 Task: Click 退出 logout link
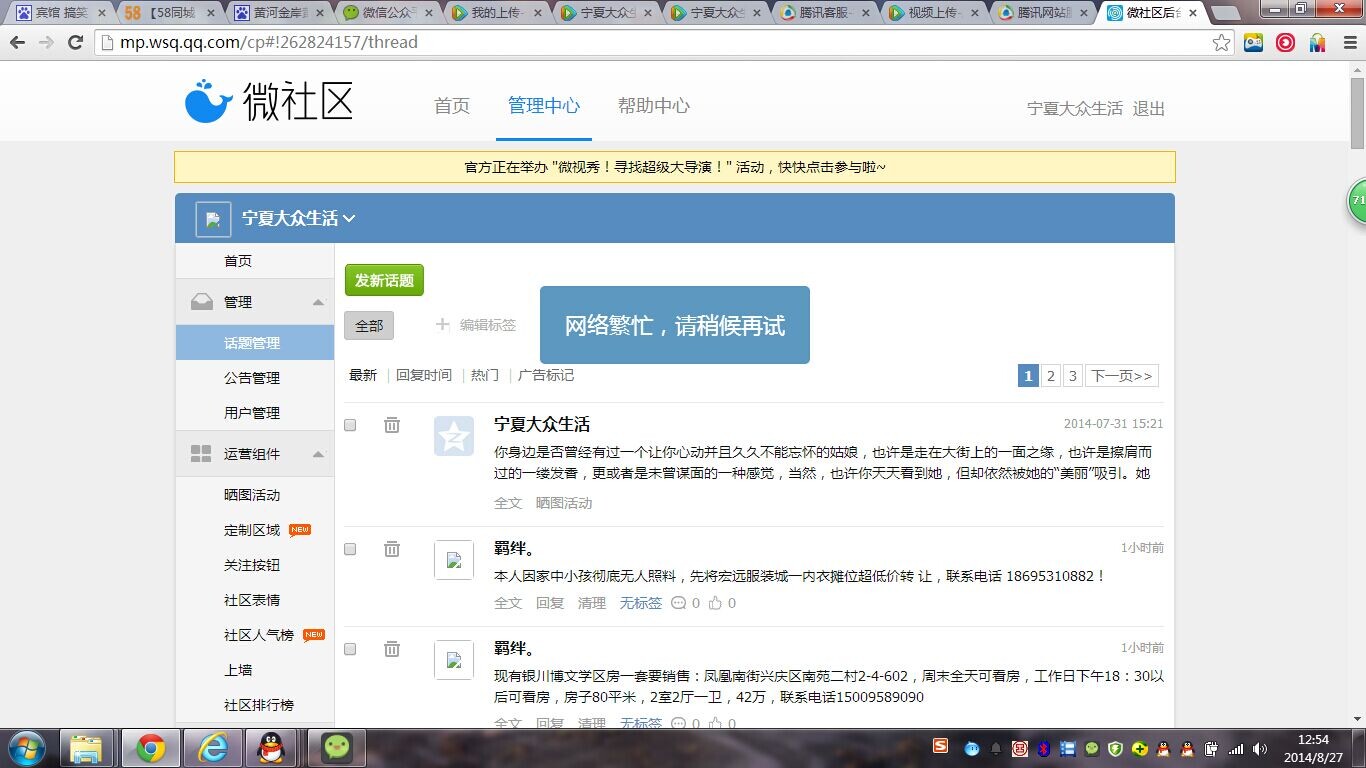click(1149, 108)
